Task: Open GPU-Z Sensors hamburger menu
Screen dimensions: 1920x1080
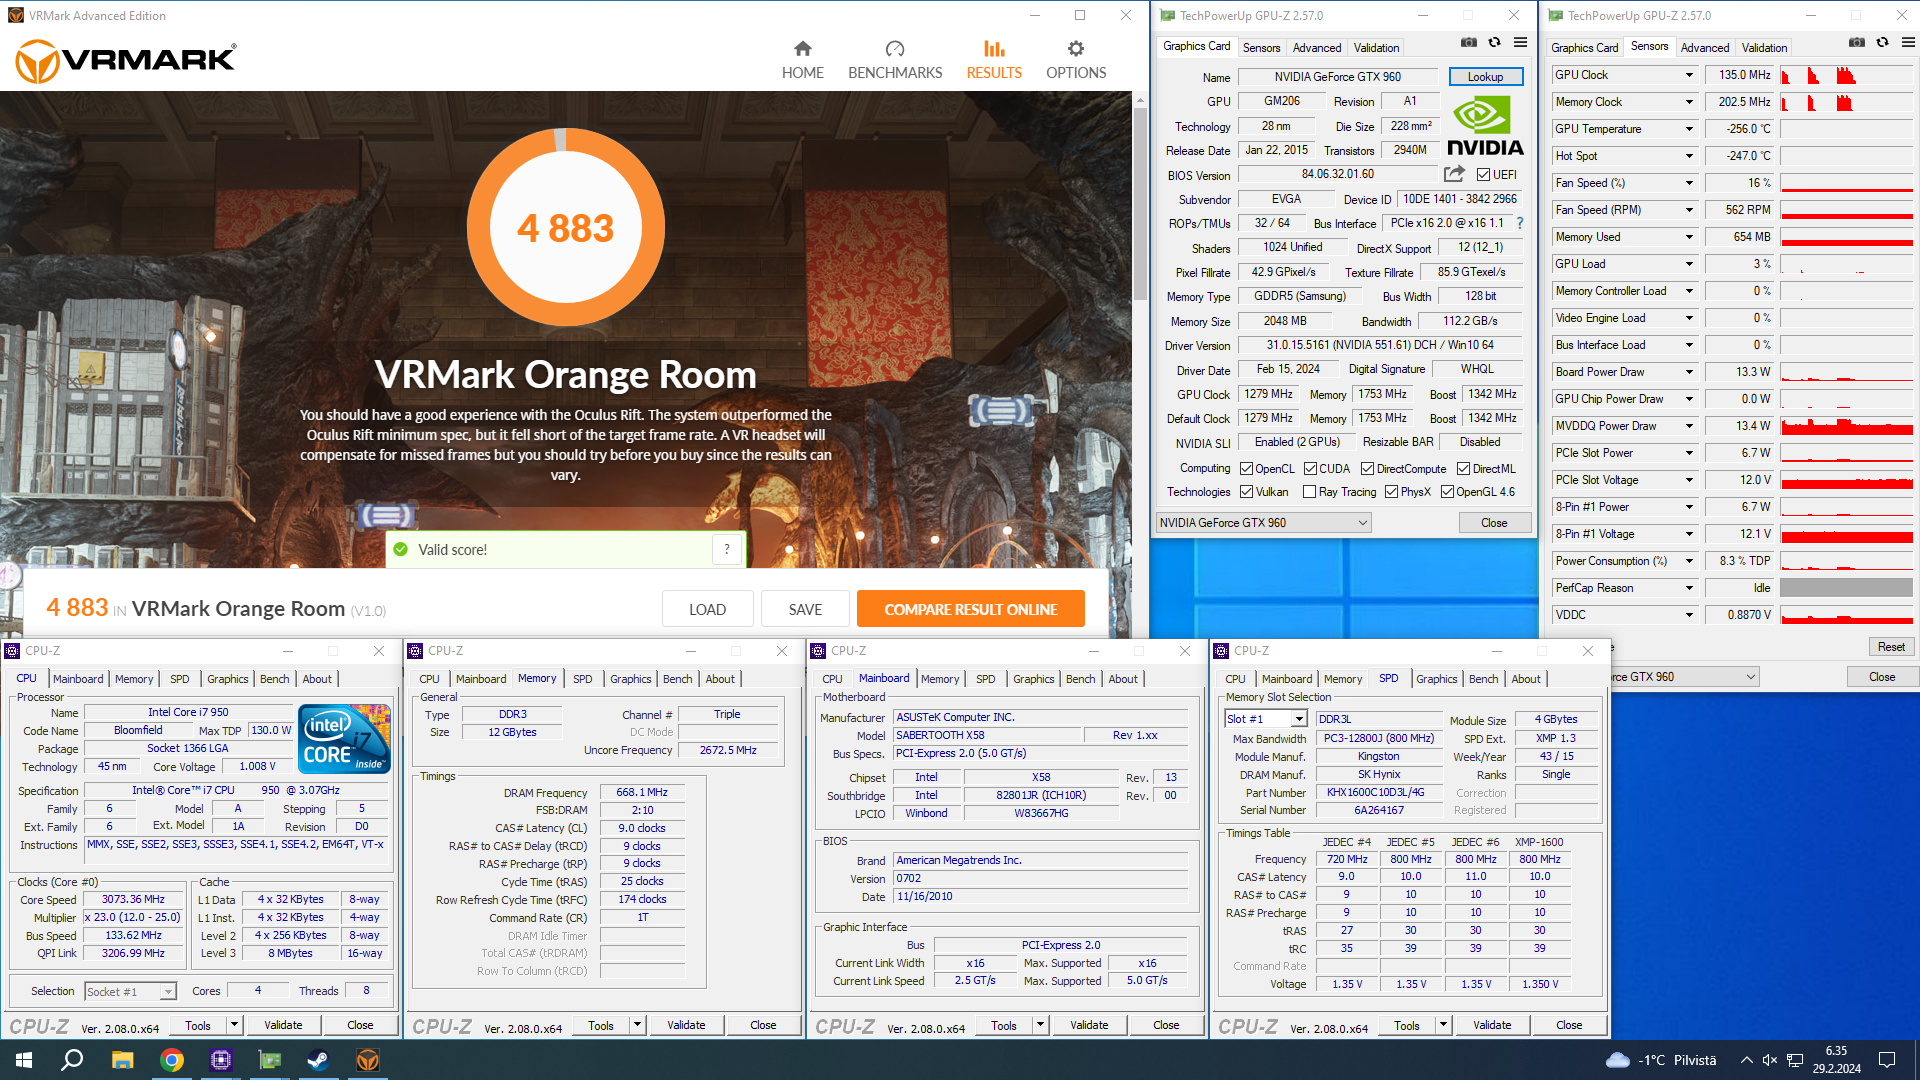Action: point(1908,43)
